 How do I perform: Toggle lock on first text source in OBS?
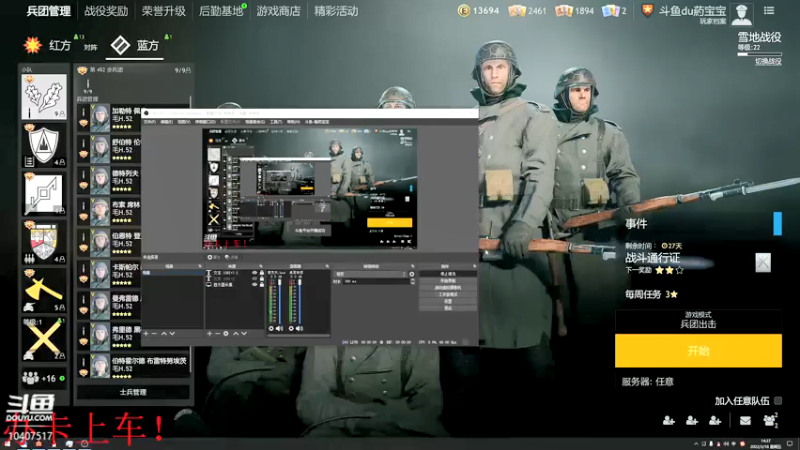[262, 273]
